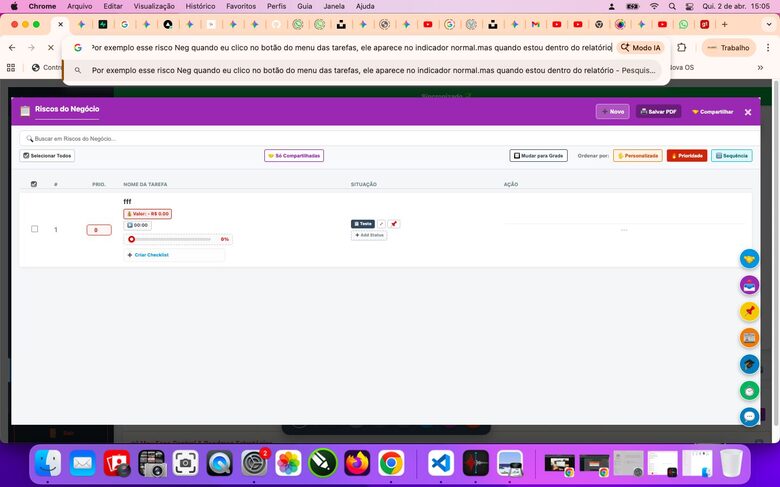The image size is (780, 487).
Task: Open the graduation cap floating button
Action: point(749,364)
